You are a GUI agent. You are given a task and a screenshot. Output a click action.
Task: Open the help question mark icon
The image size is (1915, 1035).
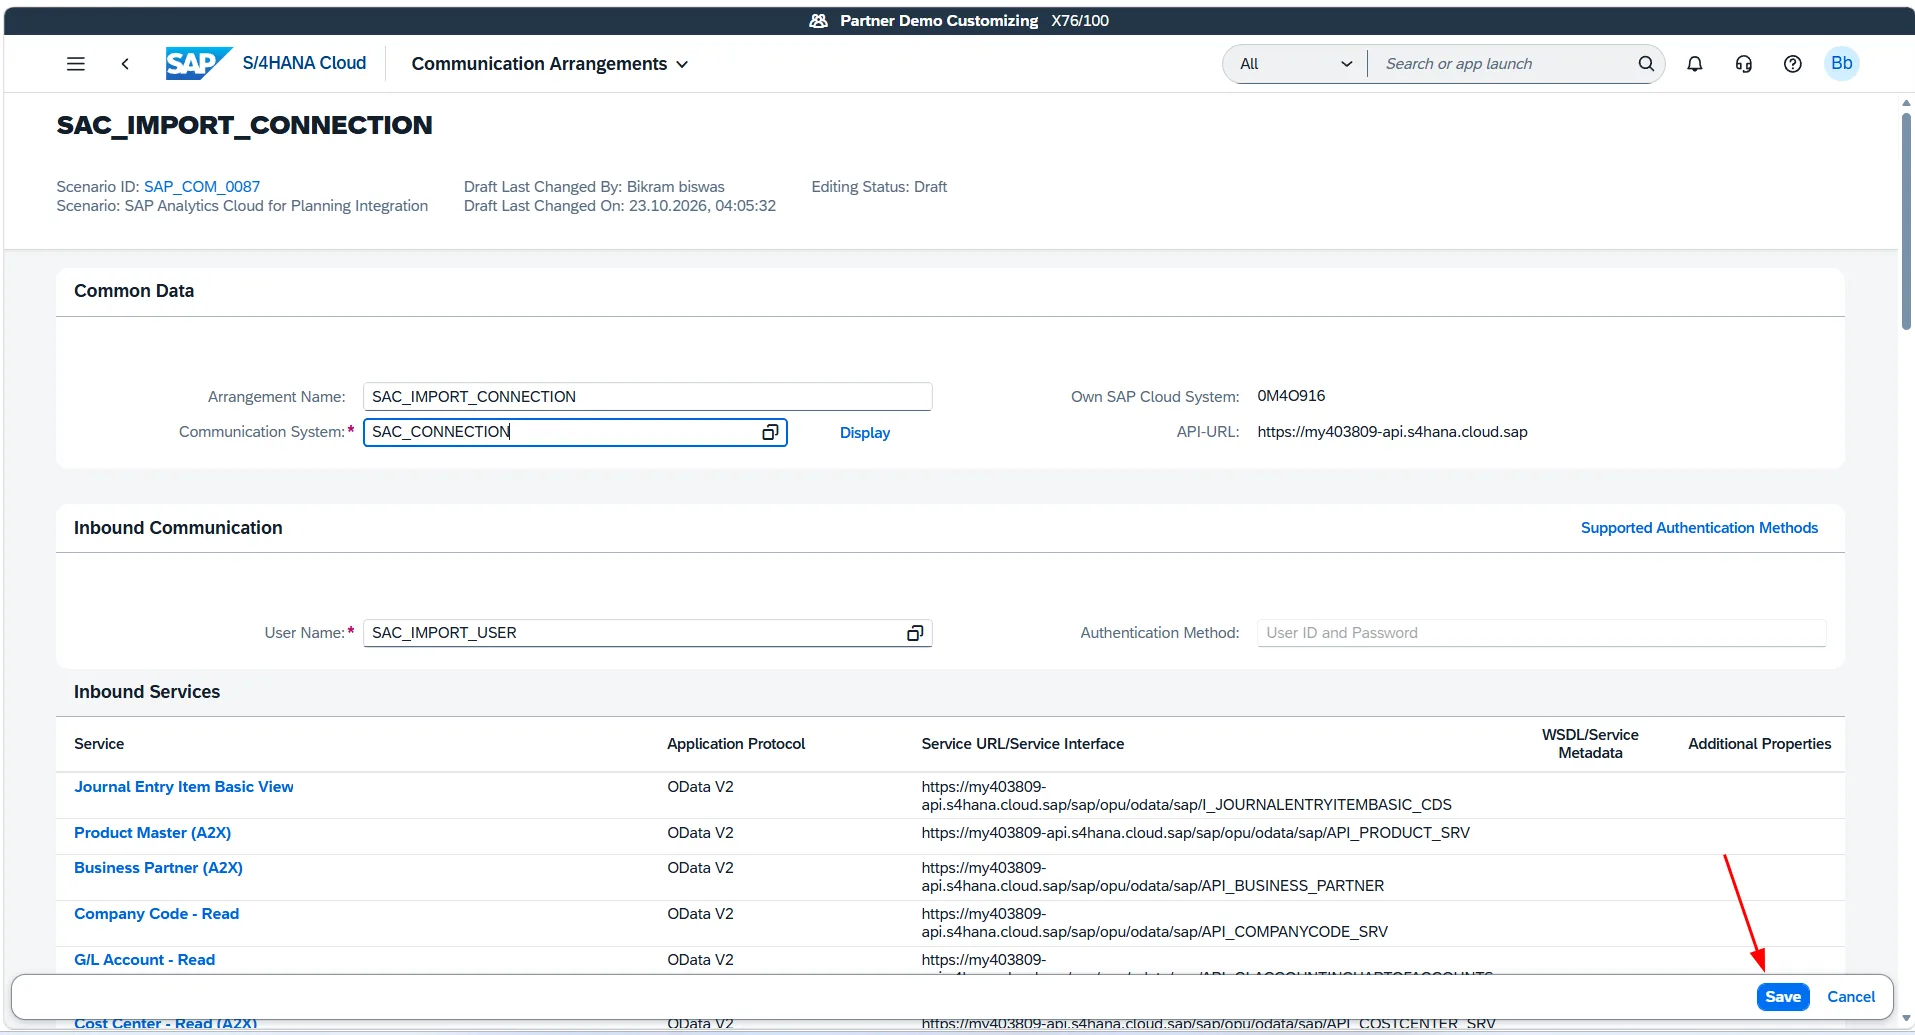(1793, 64)
